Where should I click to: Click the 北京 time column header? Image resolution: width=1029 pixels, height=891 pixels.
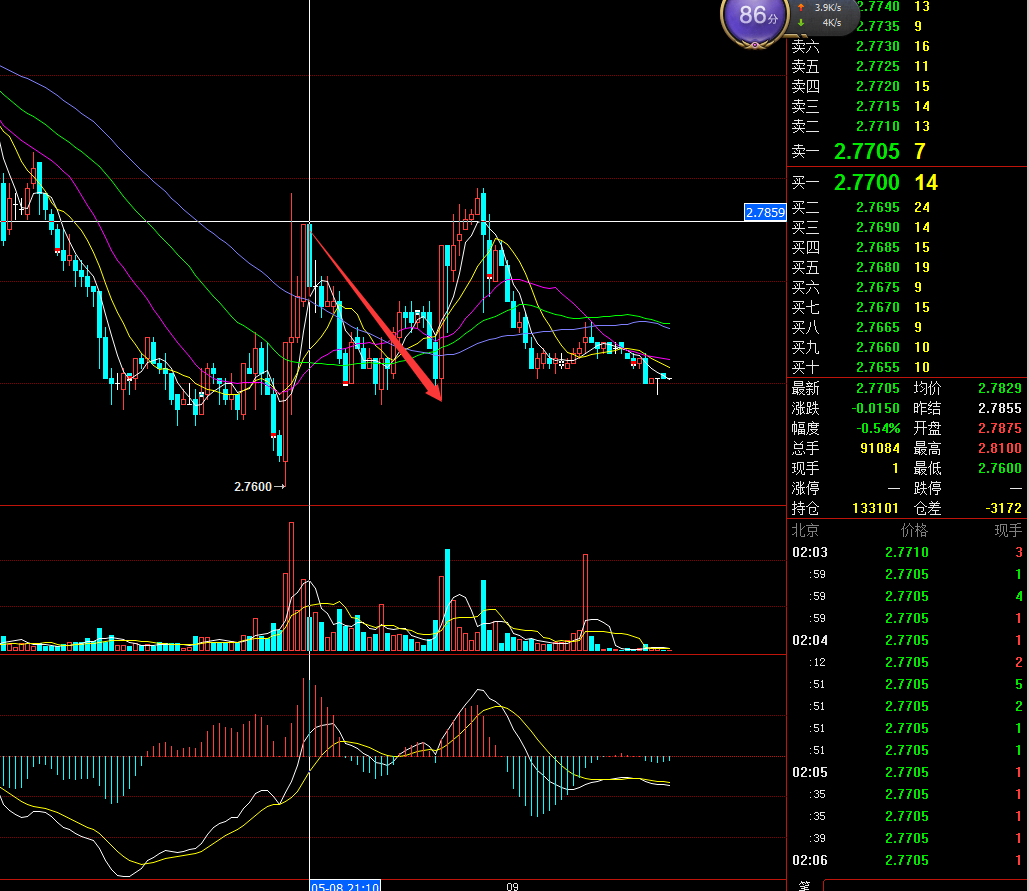click(805, 530)
